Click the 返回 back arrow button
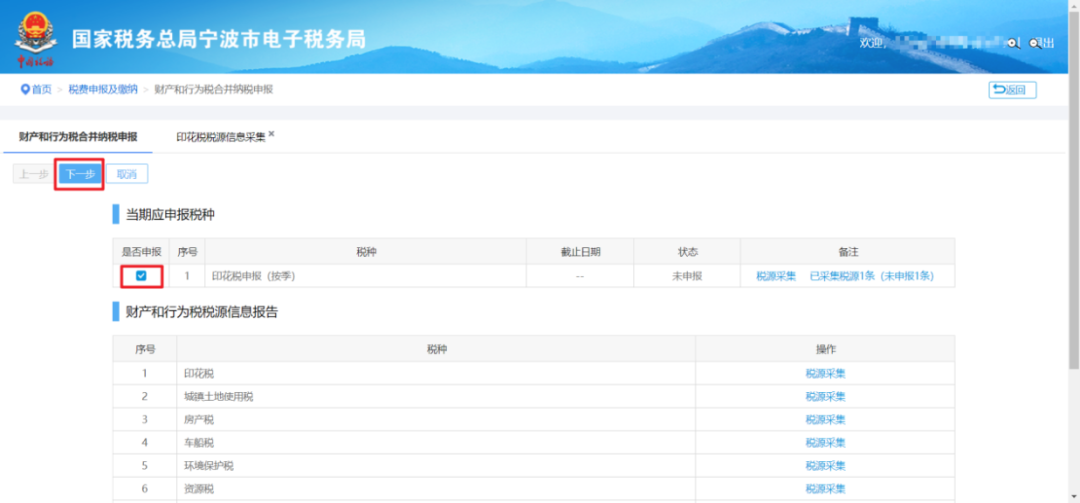The image size is (1080, 503). 1012,90
